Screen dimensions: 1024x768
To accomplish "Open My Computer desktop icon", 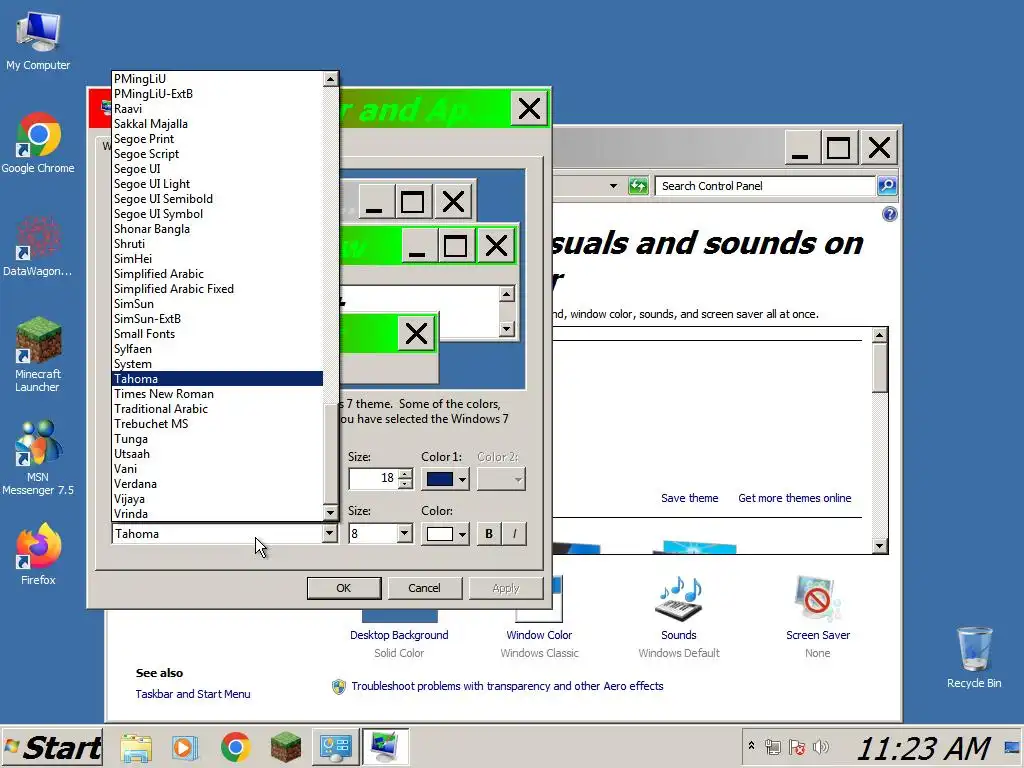I will pos(38,40).
